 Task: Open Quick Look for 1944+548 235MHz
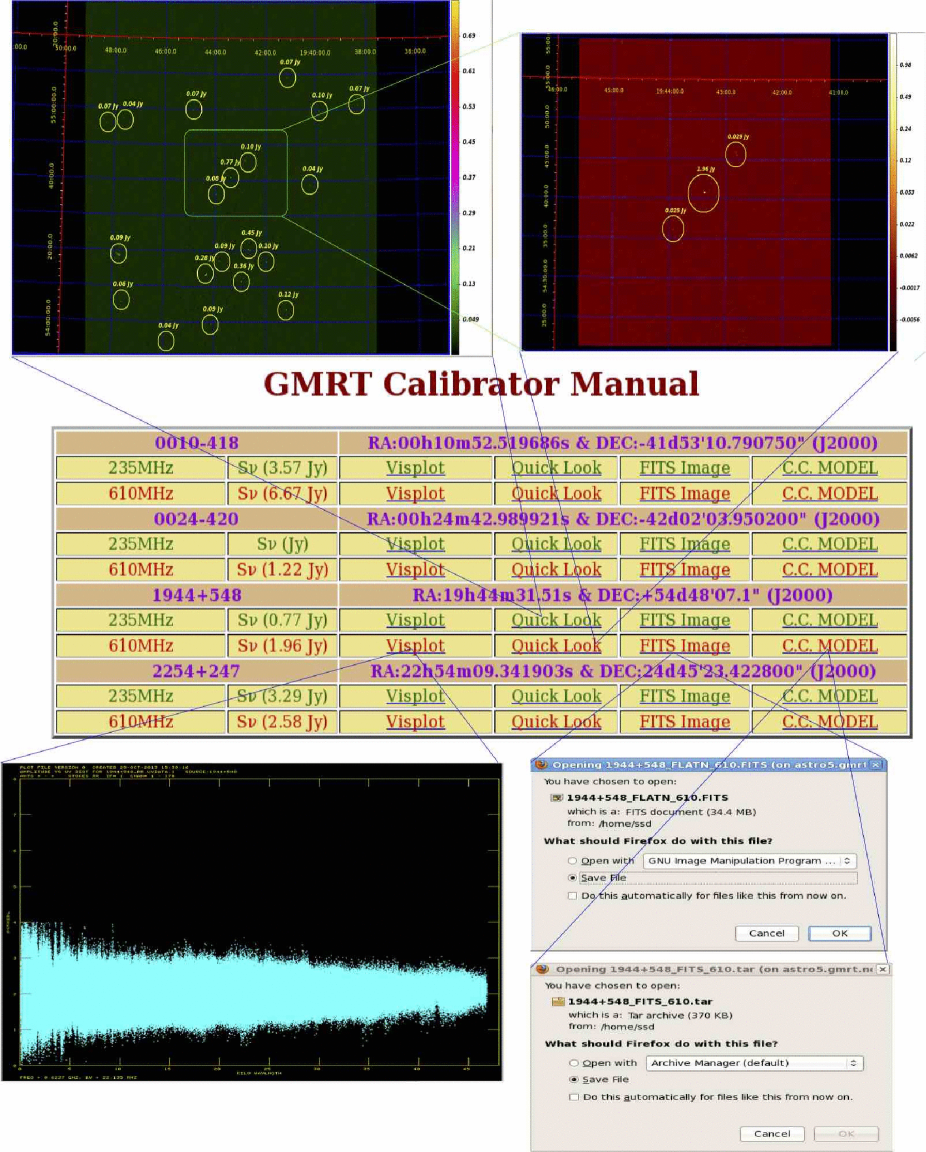[556, 620]
